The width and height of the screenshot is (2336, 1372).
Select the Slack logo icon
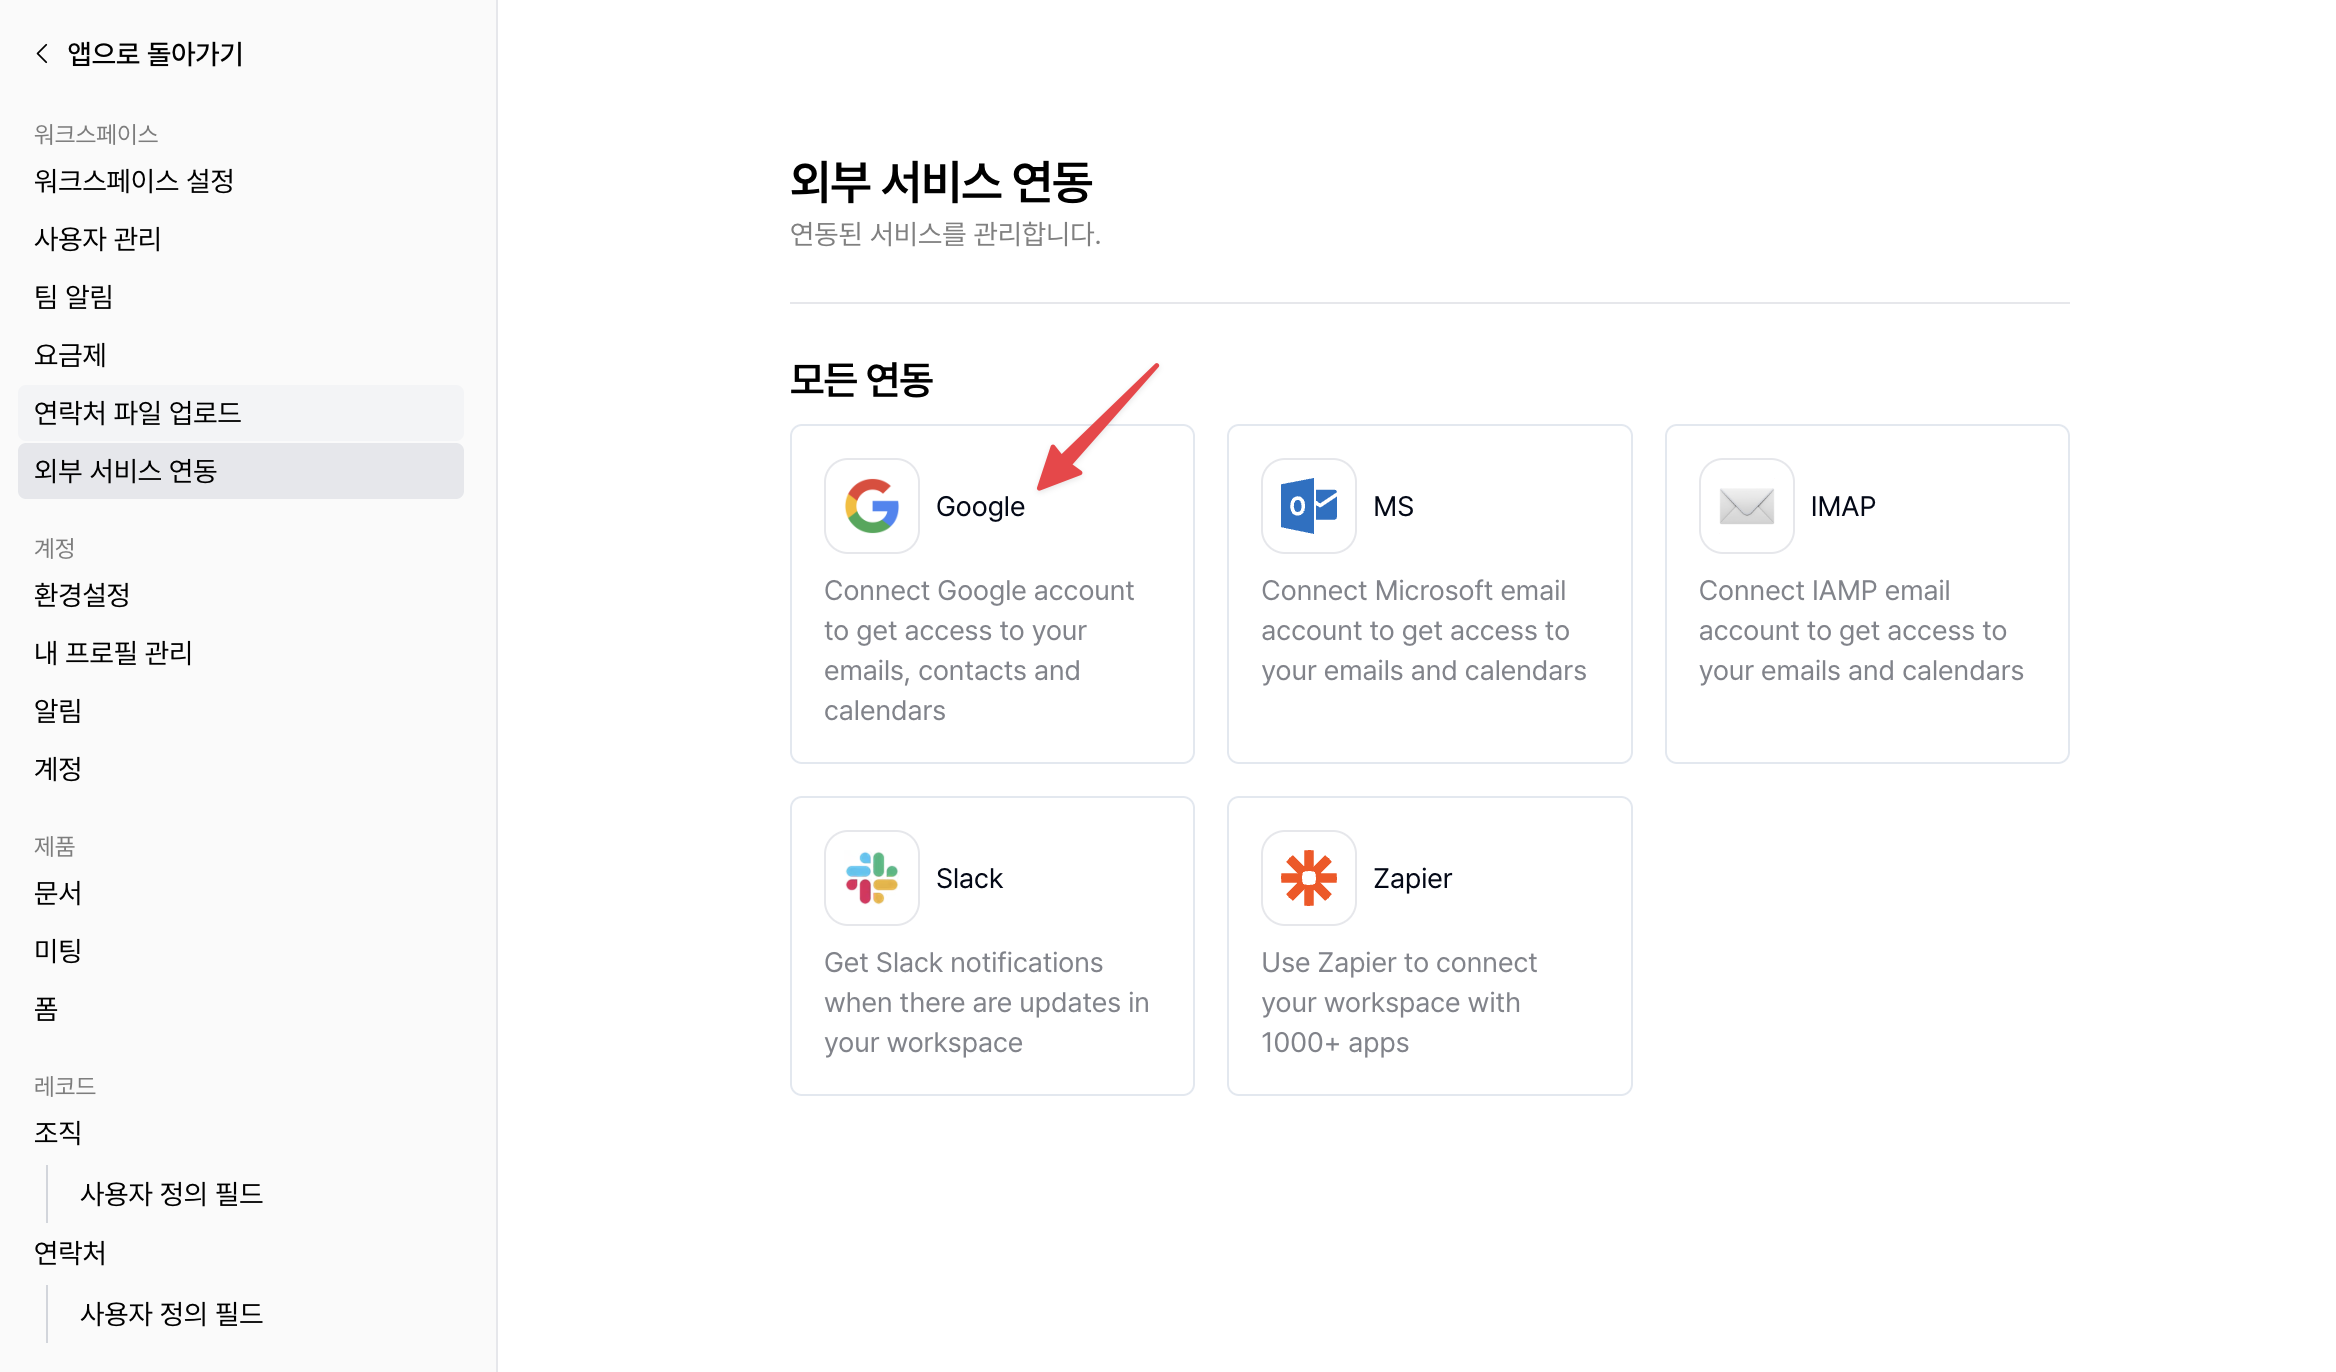click(871, 877)
